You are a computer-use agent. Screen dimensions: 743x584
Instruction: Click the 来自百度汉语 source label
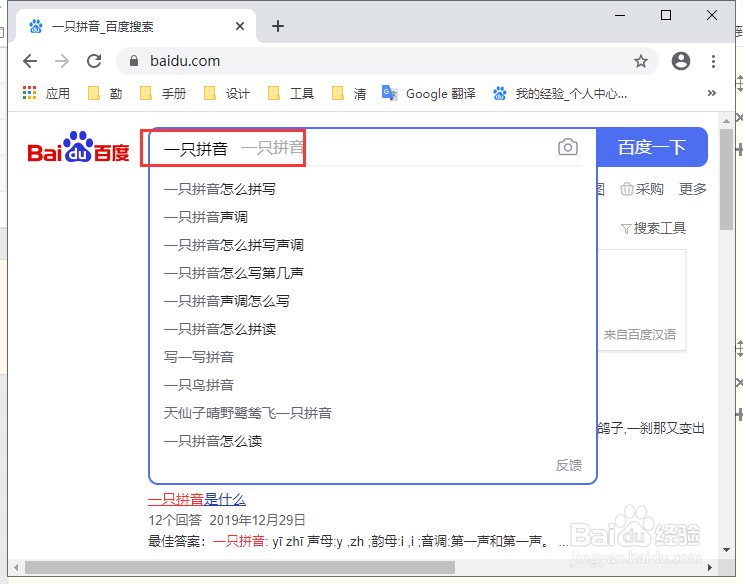[x=640, y=335]
